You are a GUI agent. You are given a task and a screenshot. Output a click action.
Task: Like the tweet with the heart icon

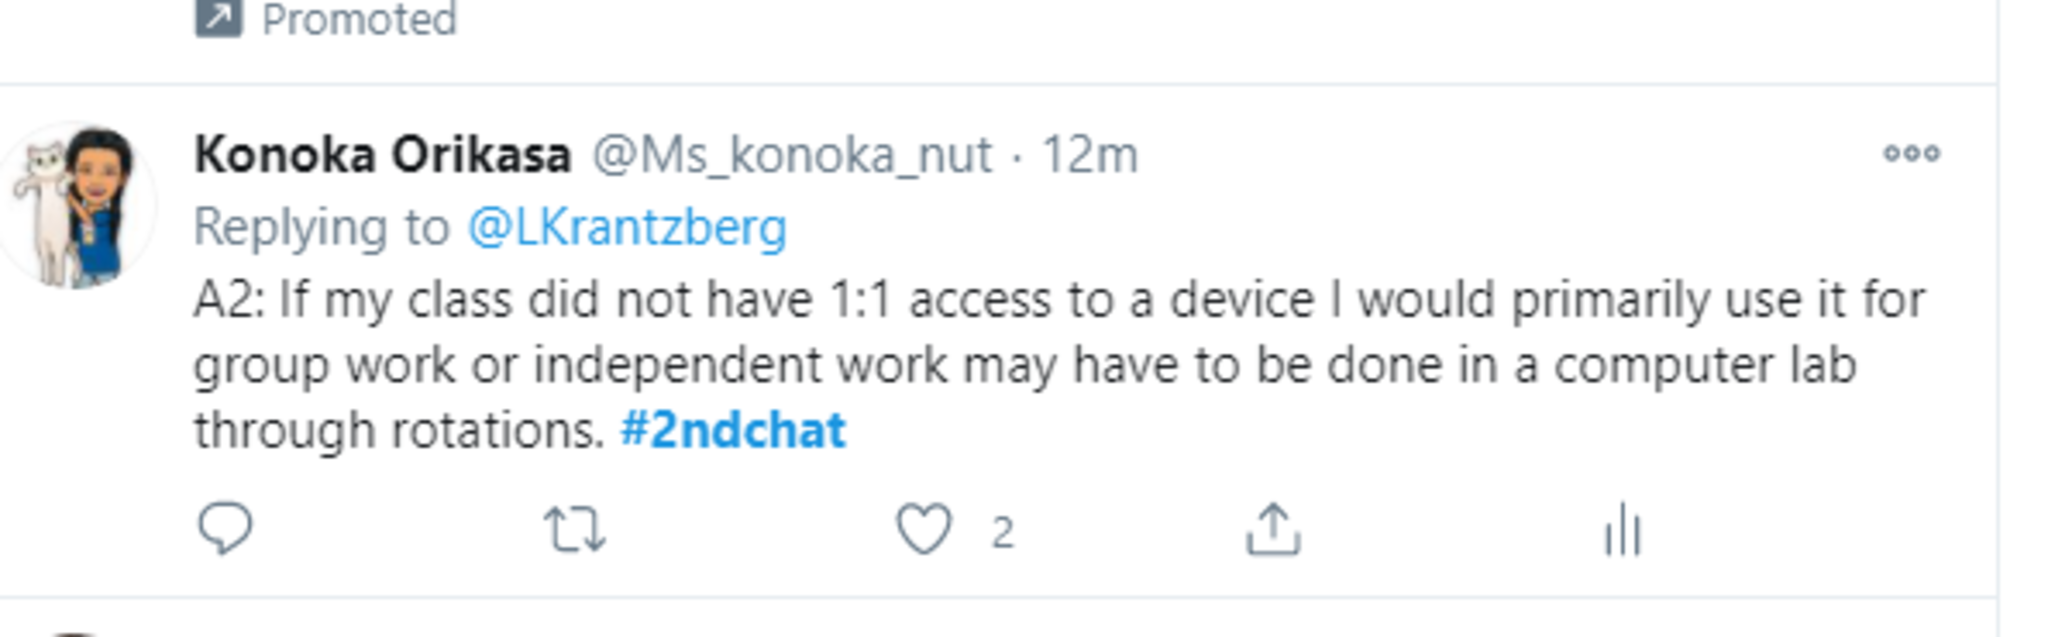(923, 529)
